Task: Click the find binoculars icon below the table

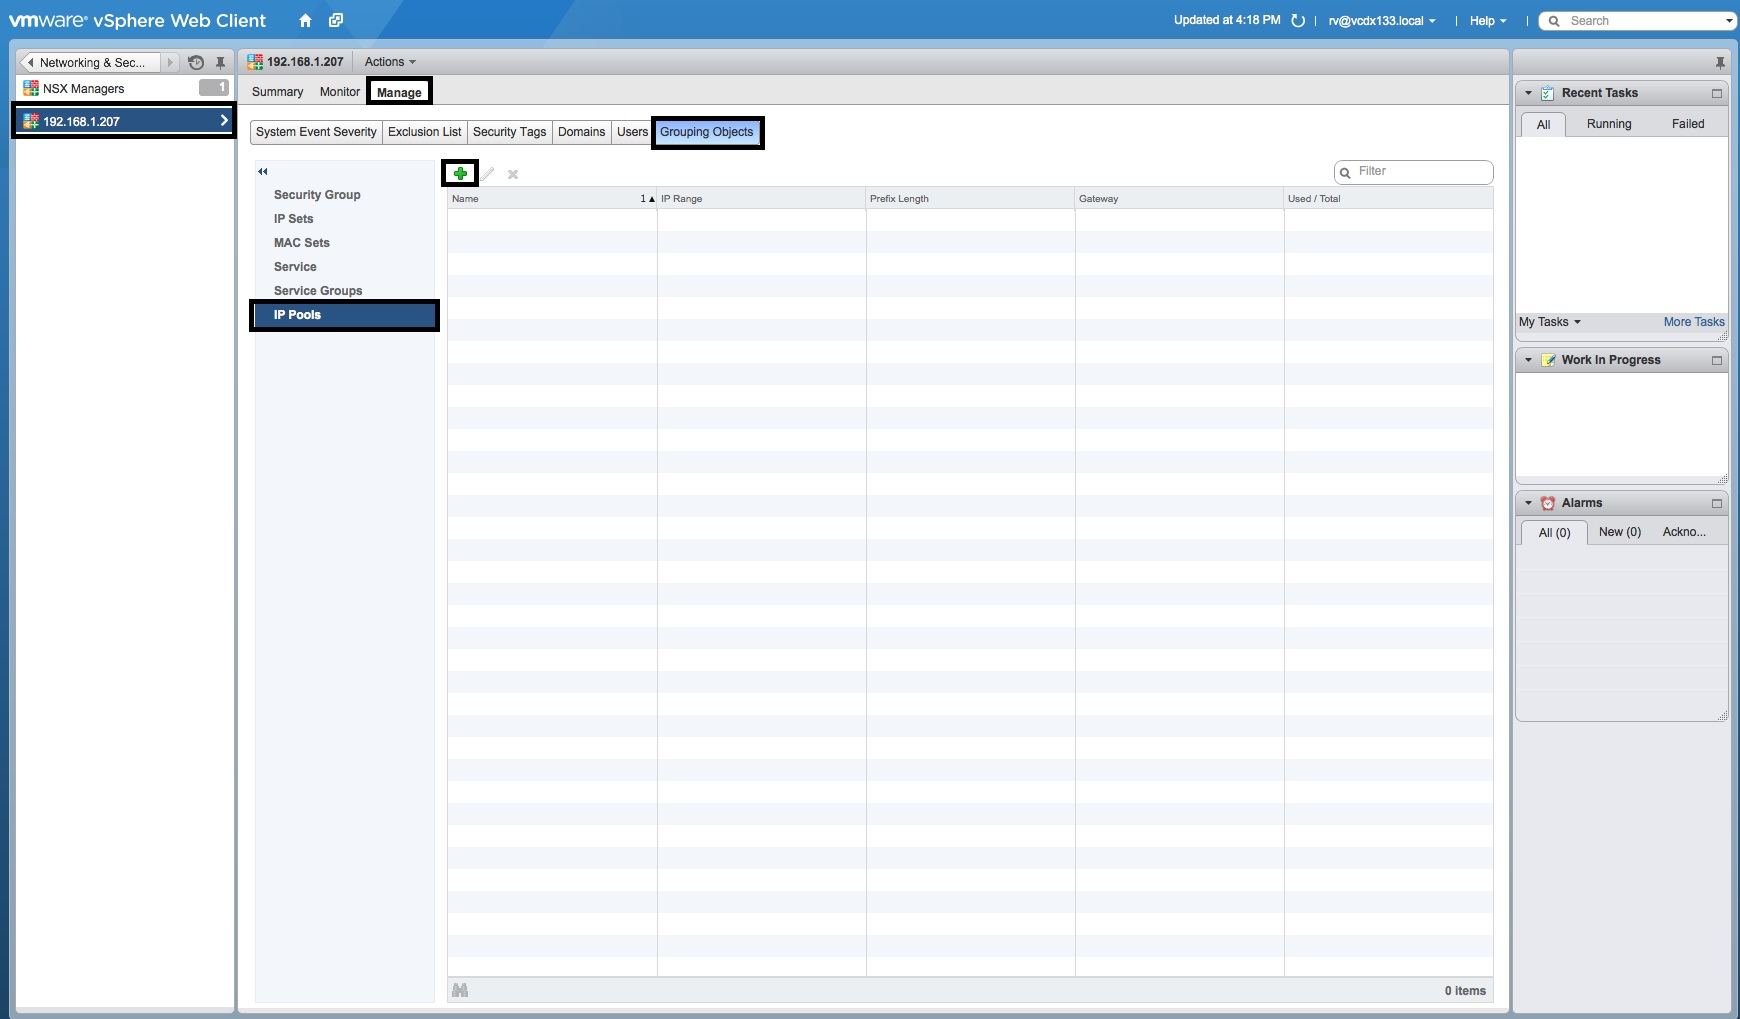Action: [460, 990]
